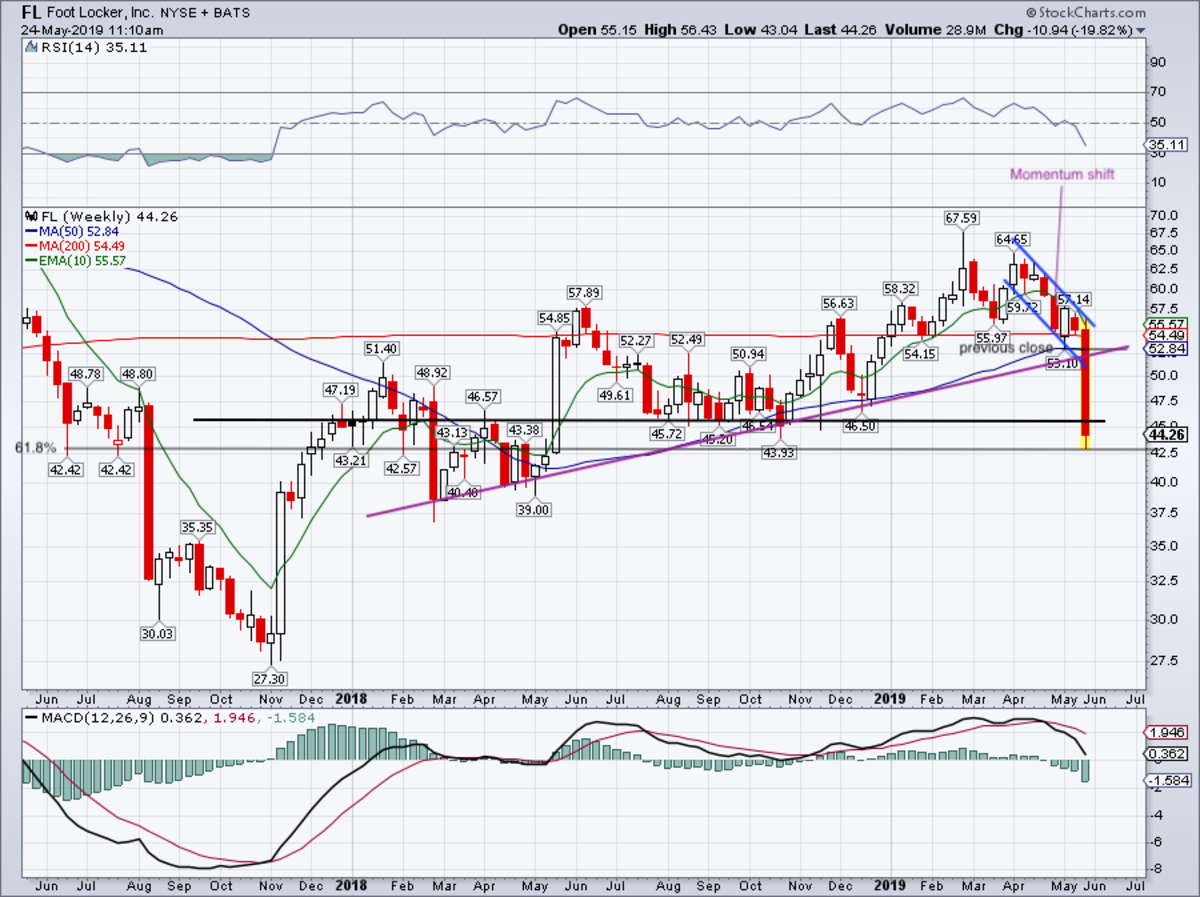Click the 57.89 price label
The width and height of the screenshot is (1200, 897).
[x=585, y=294]
